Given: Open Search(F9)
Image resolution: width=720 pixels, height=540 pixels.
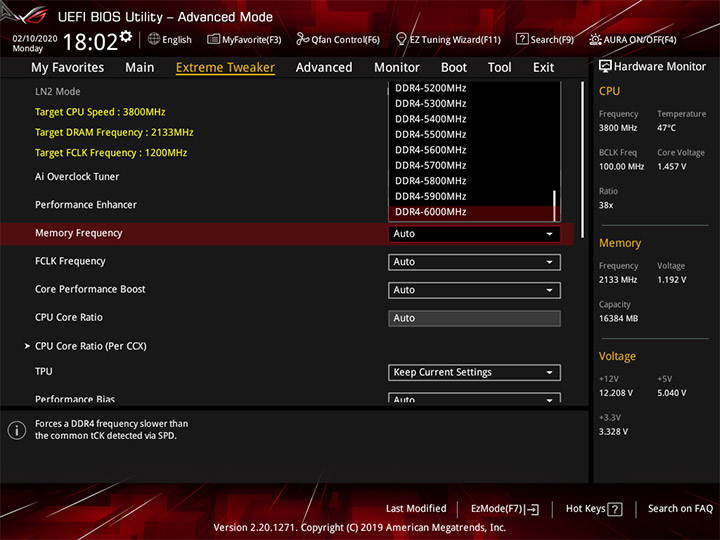Looking at the screenshot, I should [545, 39].
